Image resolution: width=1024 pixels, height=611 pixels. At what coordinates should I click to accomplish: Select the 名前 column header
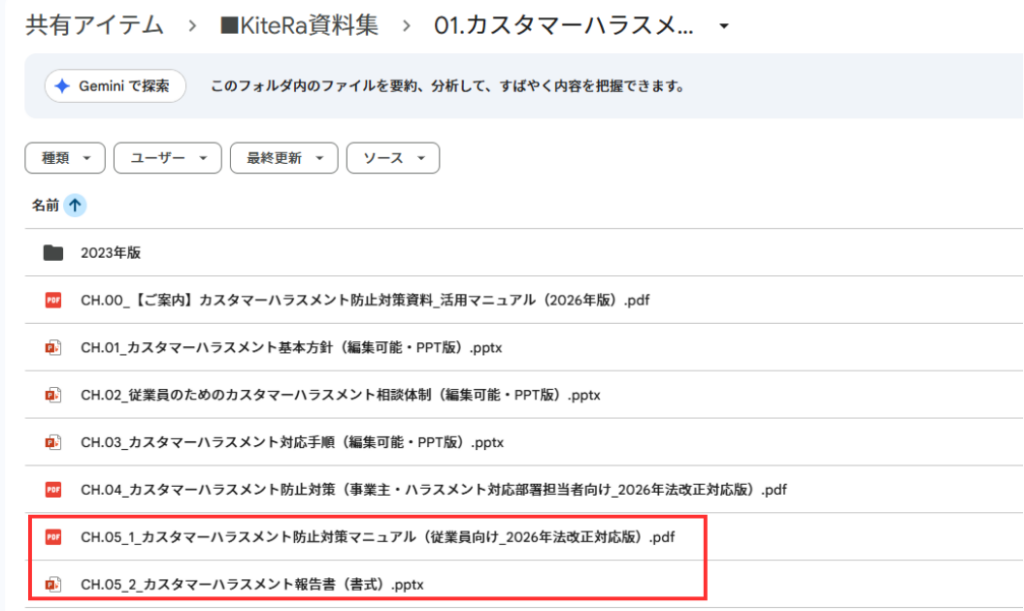pyautogui.click(x=45, y=205)
